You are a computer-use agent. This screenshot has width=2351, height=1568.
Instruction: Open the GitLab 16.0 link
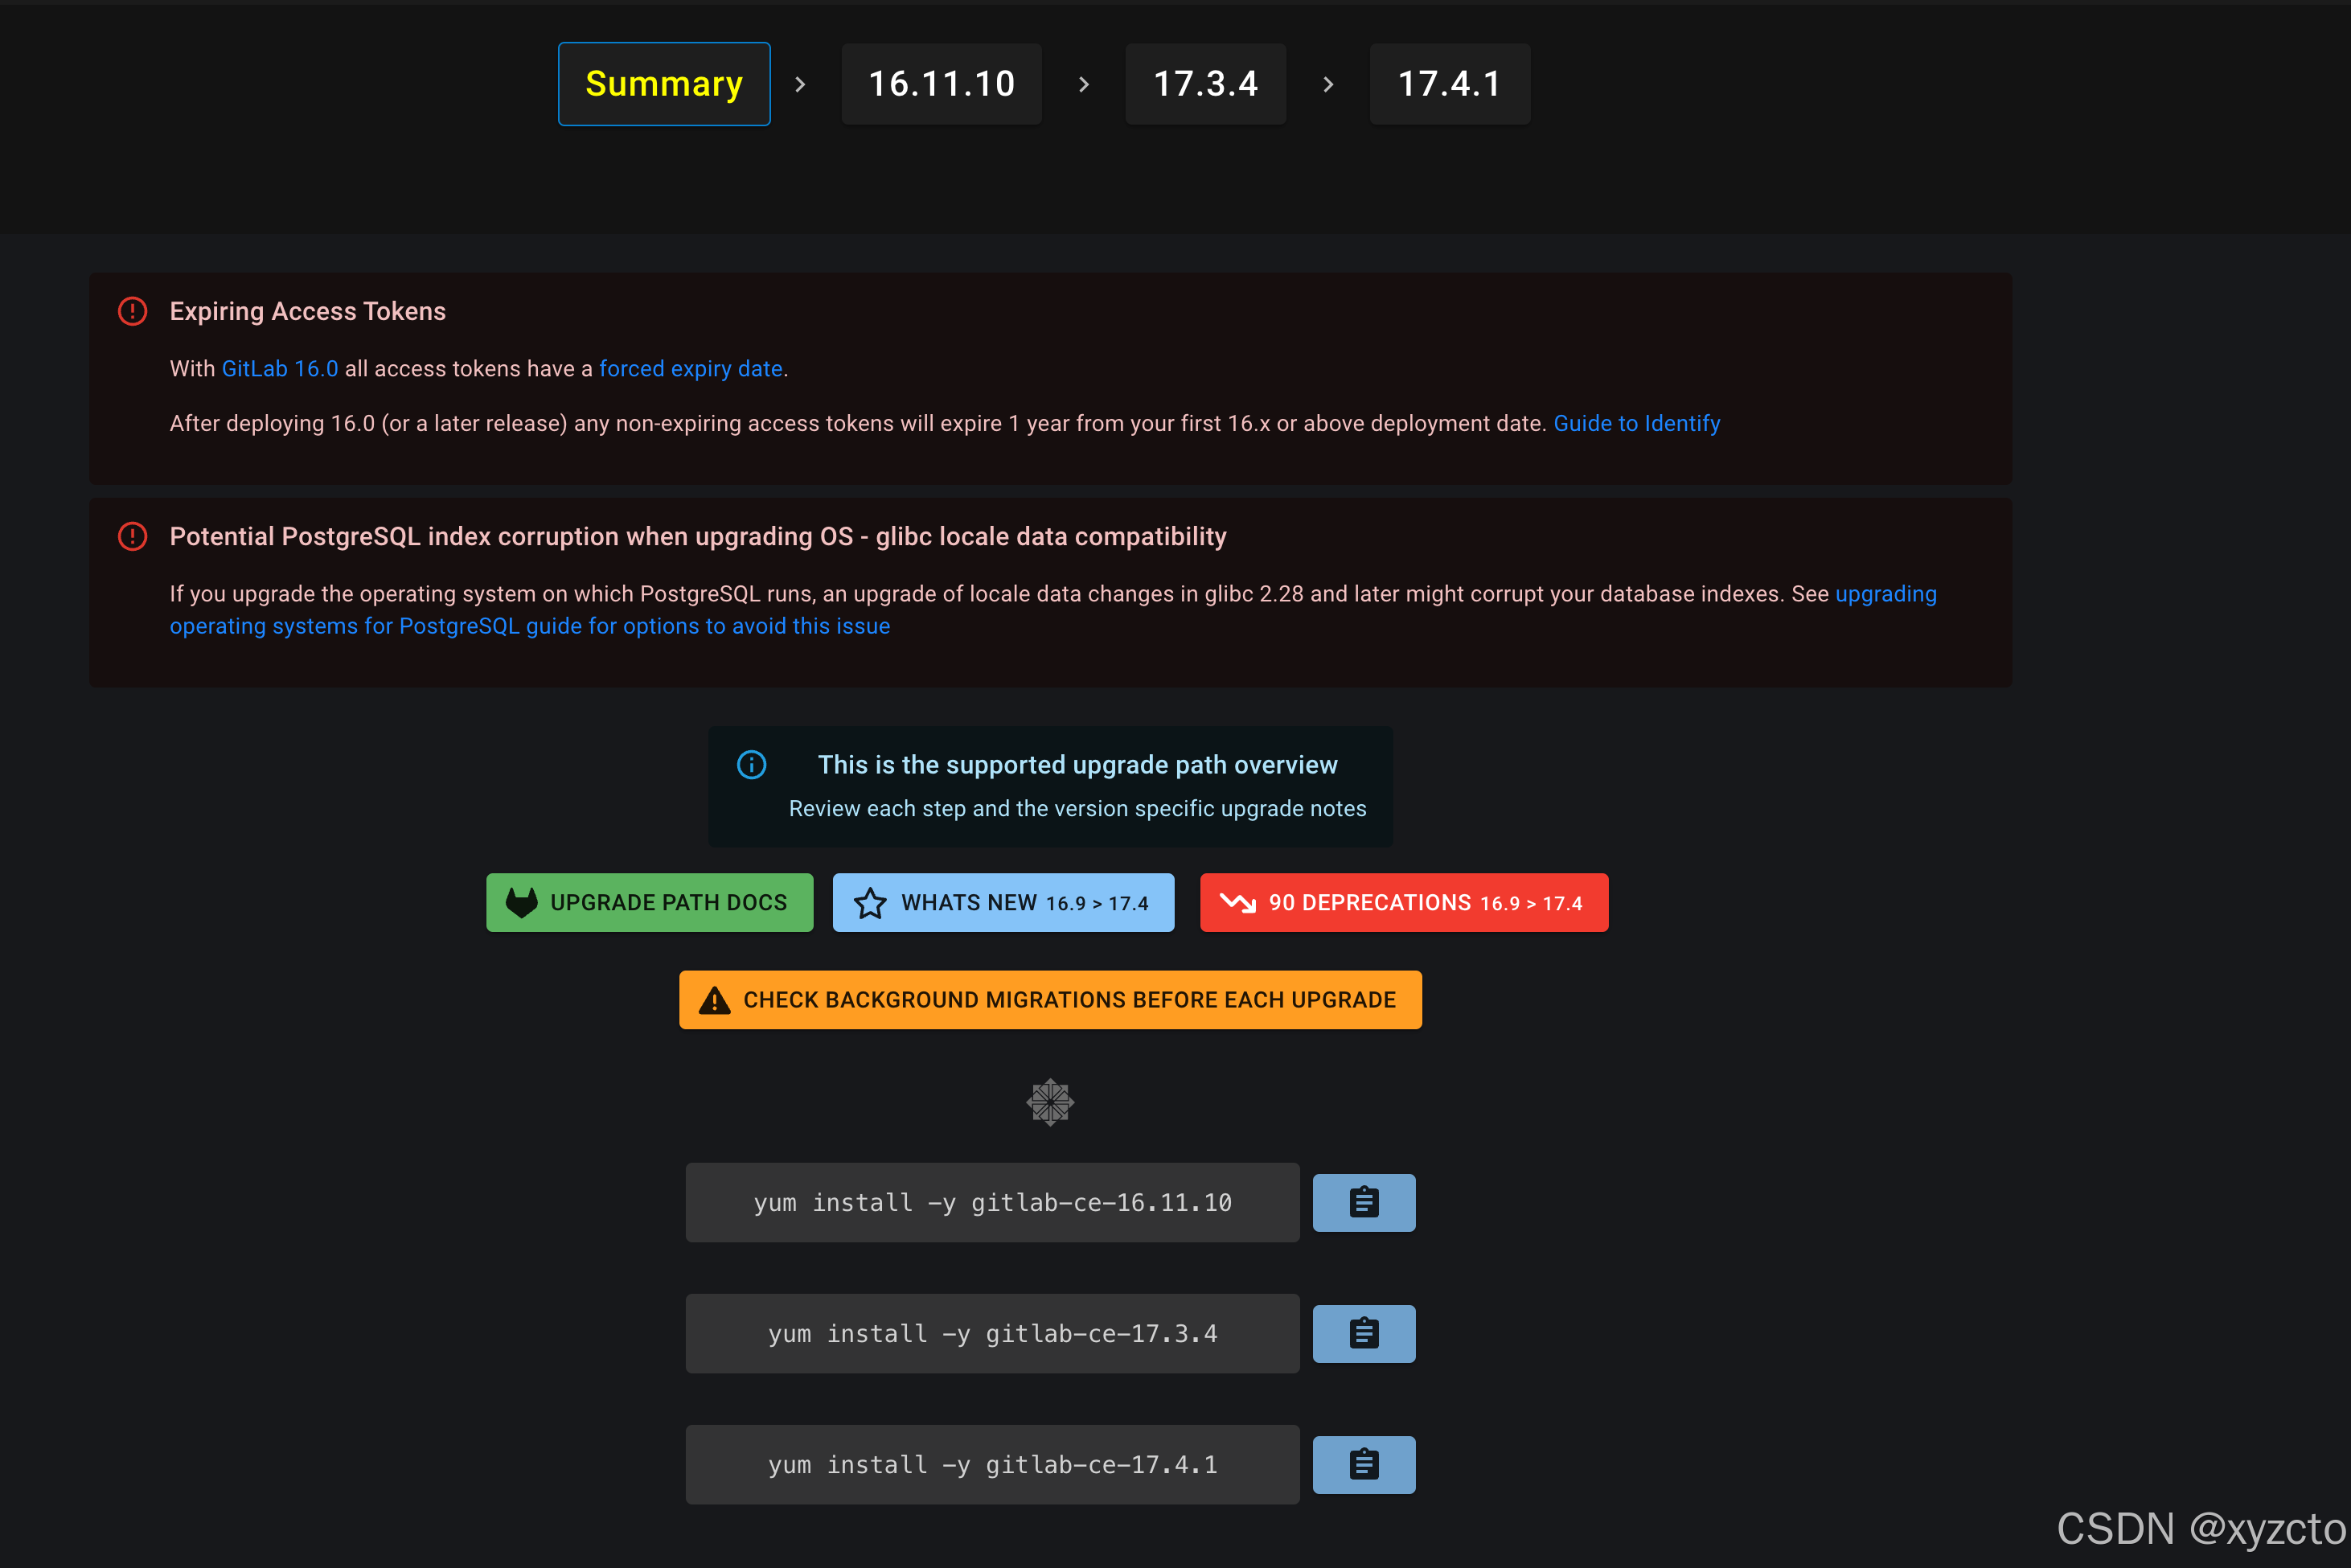280,369
